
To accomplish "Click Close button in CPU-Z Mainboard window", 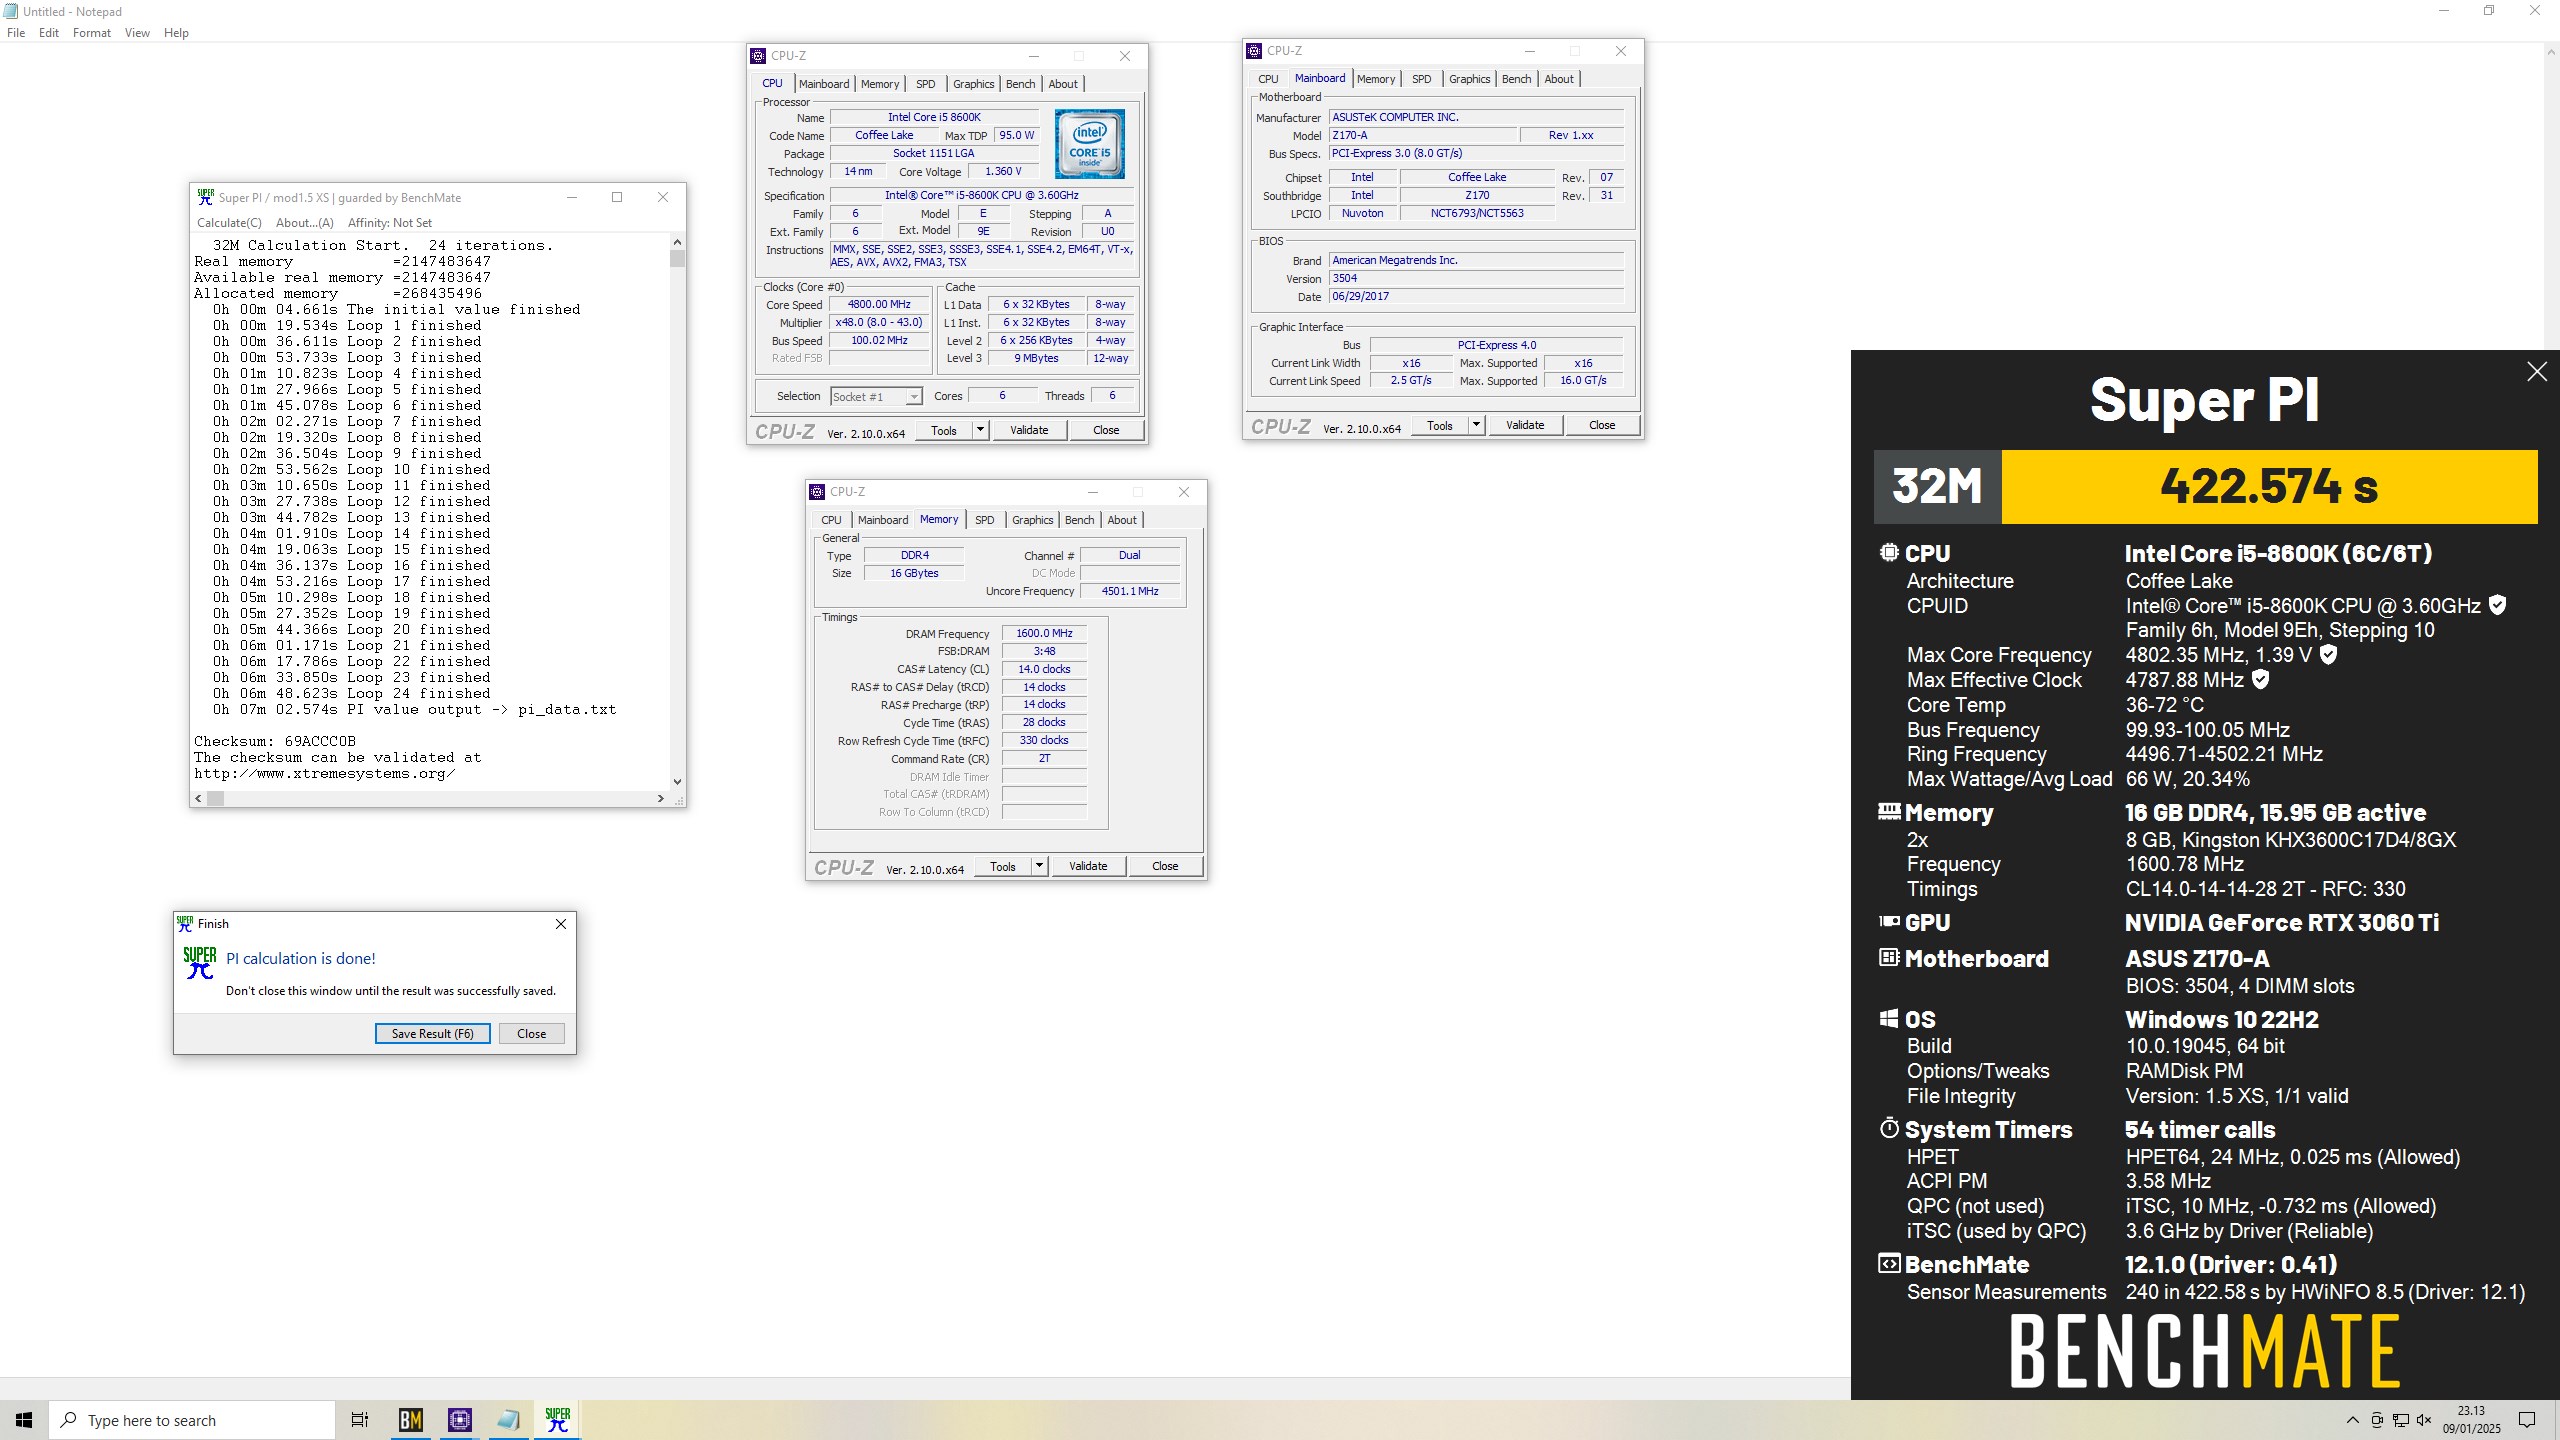I will click(1602, 425).
